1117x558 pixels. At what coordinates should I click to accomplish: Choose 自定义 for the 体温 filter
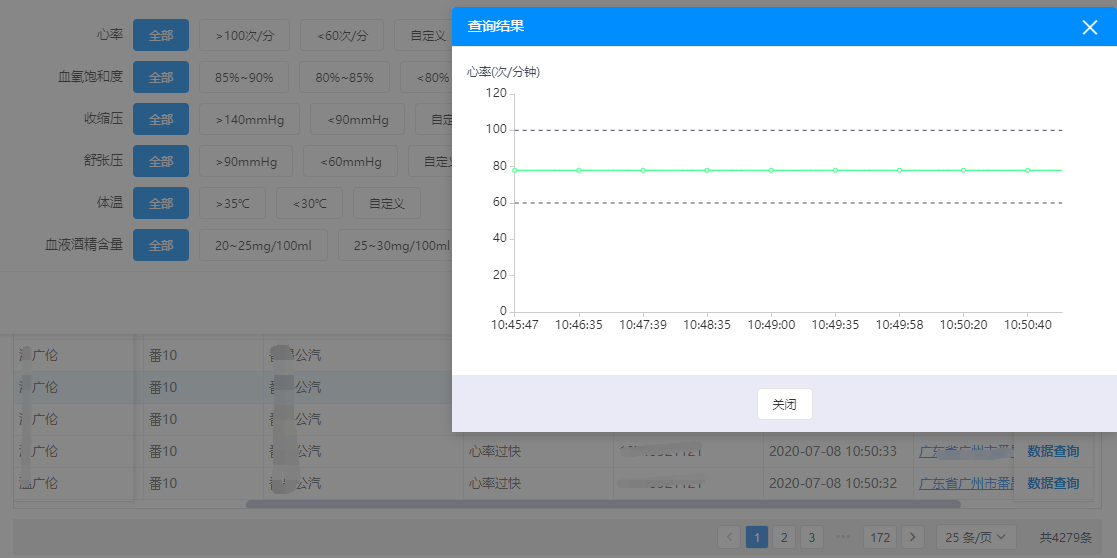387,203
